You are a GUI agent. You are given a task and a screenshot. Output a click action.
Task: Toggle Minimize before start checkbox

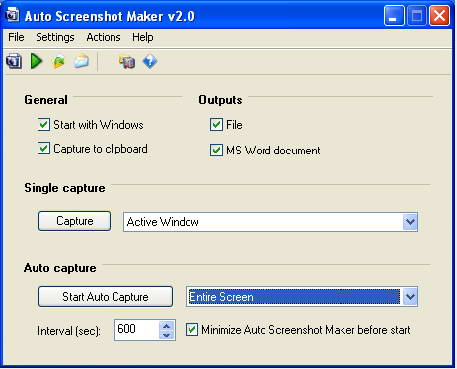[x=192, y=330]
